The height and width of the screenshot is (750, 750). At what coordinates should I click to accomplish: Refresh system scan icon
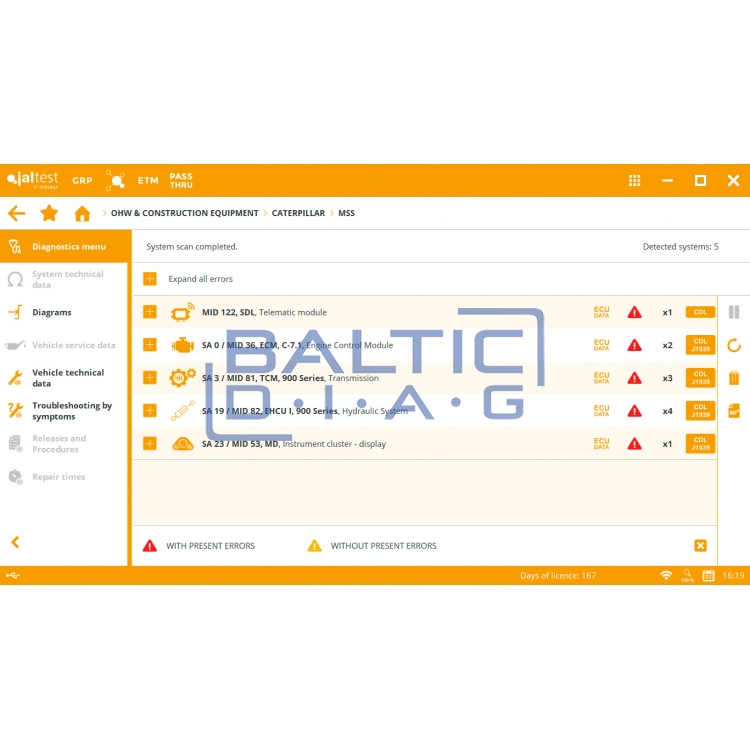click(734, 345)
